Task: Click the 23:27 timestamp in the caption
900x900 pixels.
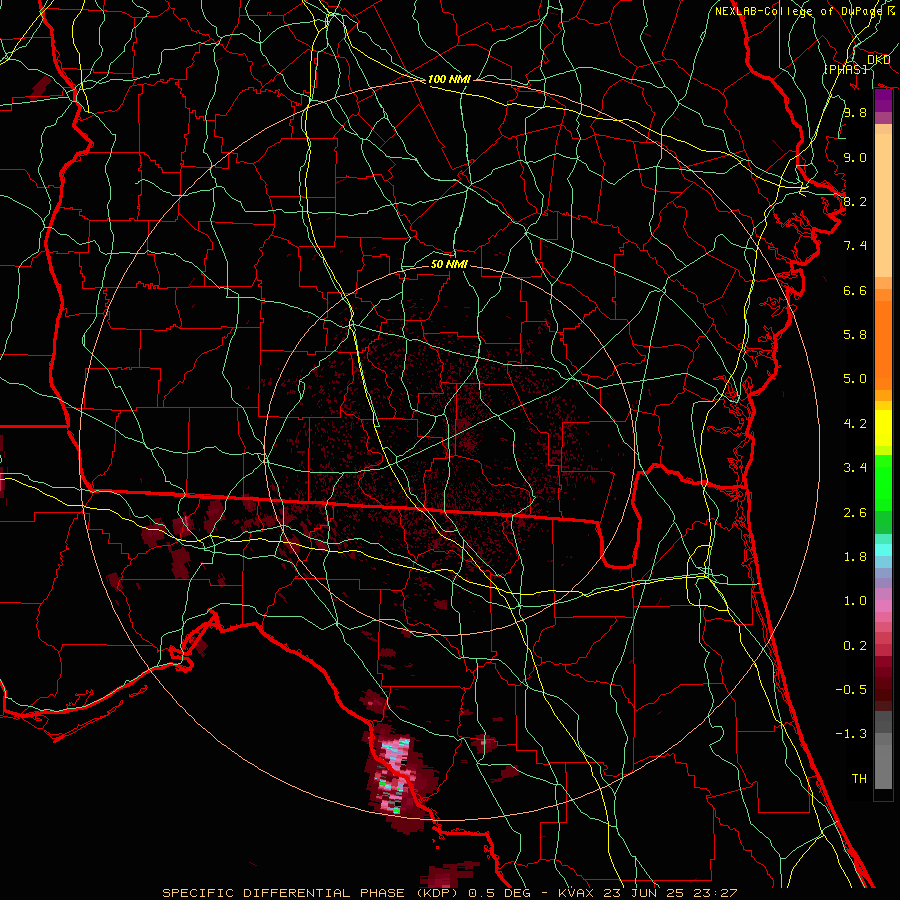Action: pos(714,893)
